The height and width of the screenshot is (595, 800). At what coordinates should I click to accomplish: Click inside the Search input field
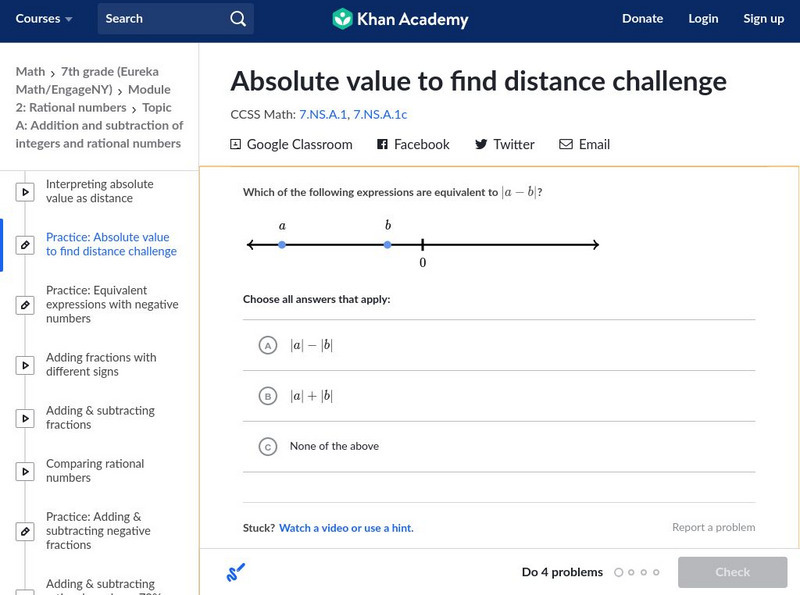tap(160, 19)
